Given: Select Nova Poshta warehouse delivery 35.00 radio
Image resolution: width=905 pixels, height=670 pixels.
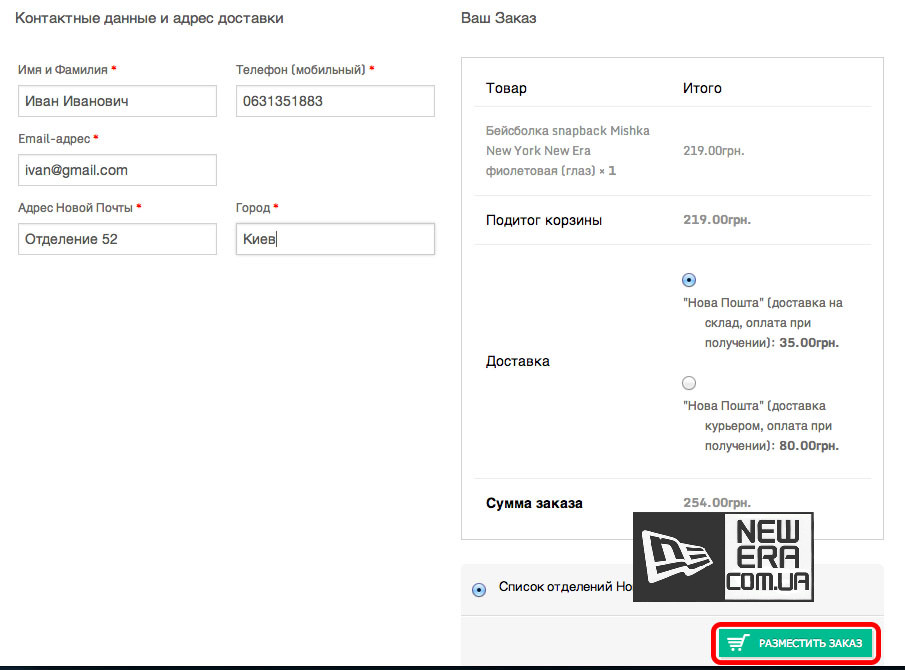Looking at the screenshot, I should click(x=689, y=280).
